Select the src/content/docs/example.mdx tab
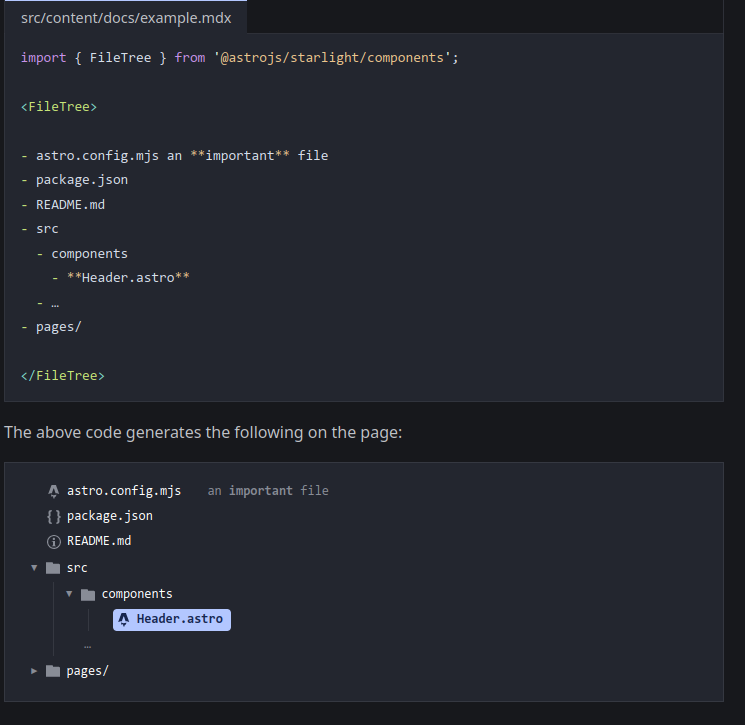 [123, 17]
